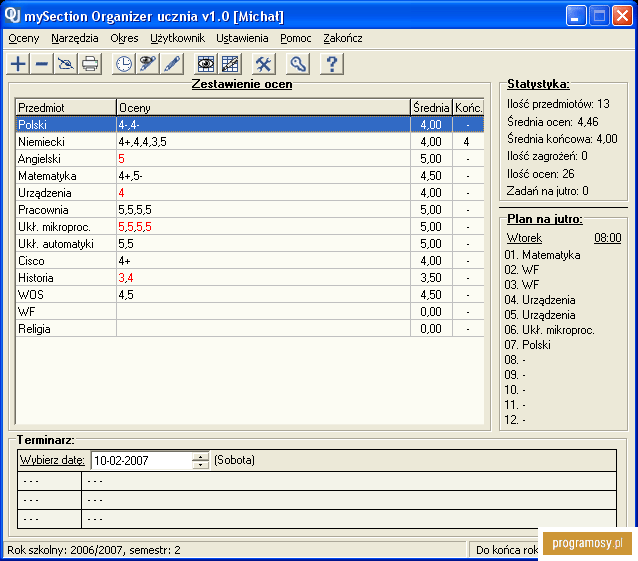Click the Przedmiot column header

66,107
